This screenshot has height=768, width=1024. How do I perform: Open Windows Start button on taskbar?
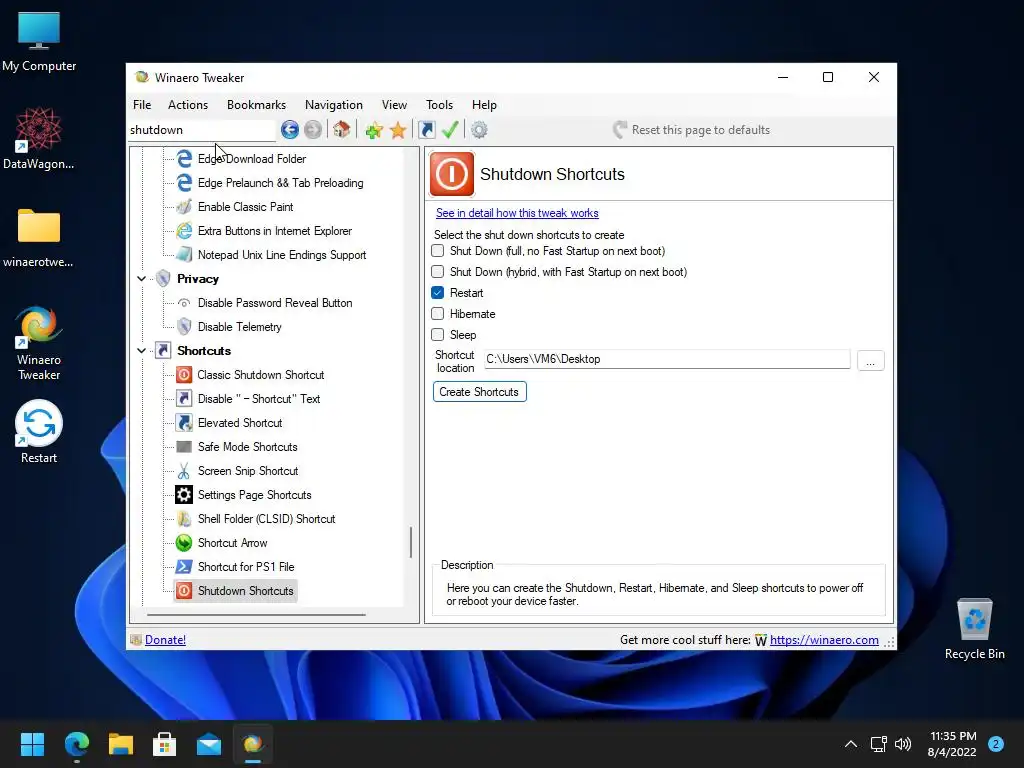[x=32, y=744]
